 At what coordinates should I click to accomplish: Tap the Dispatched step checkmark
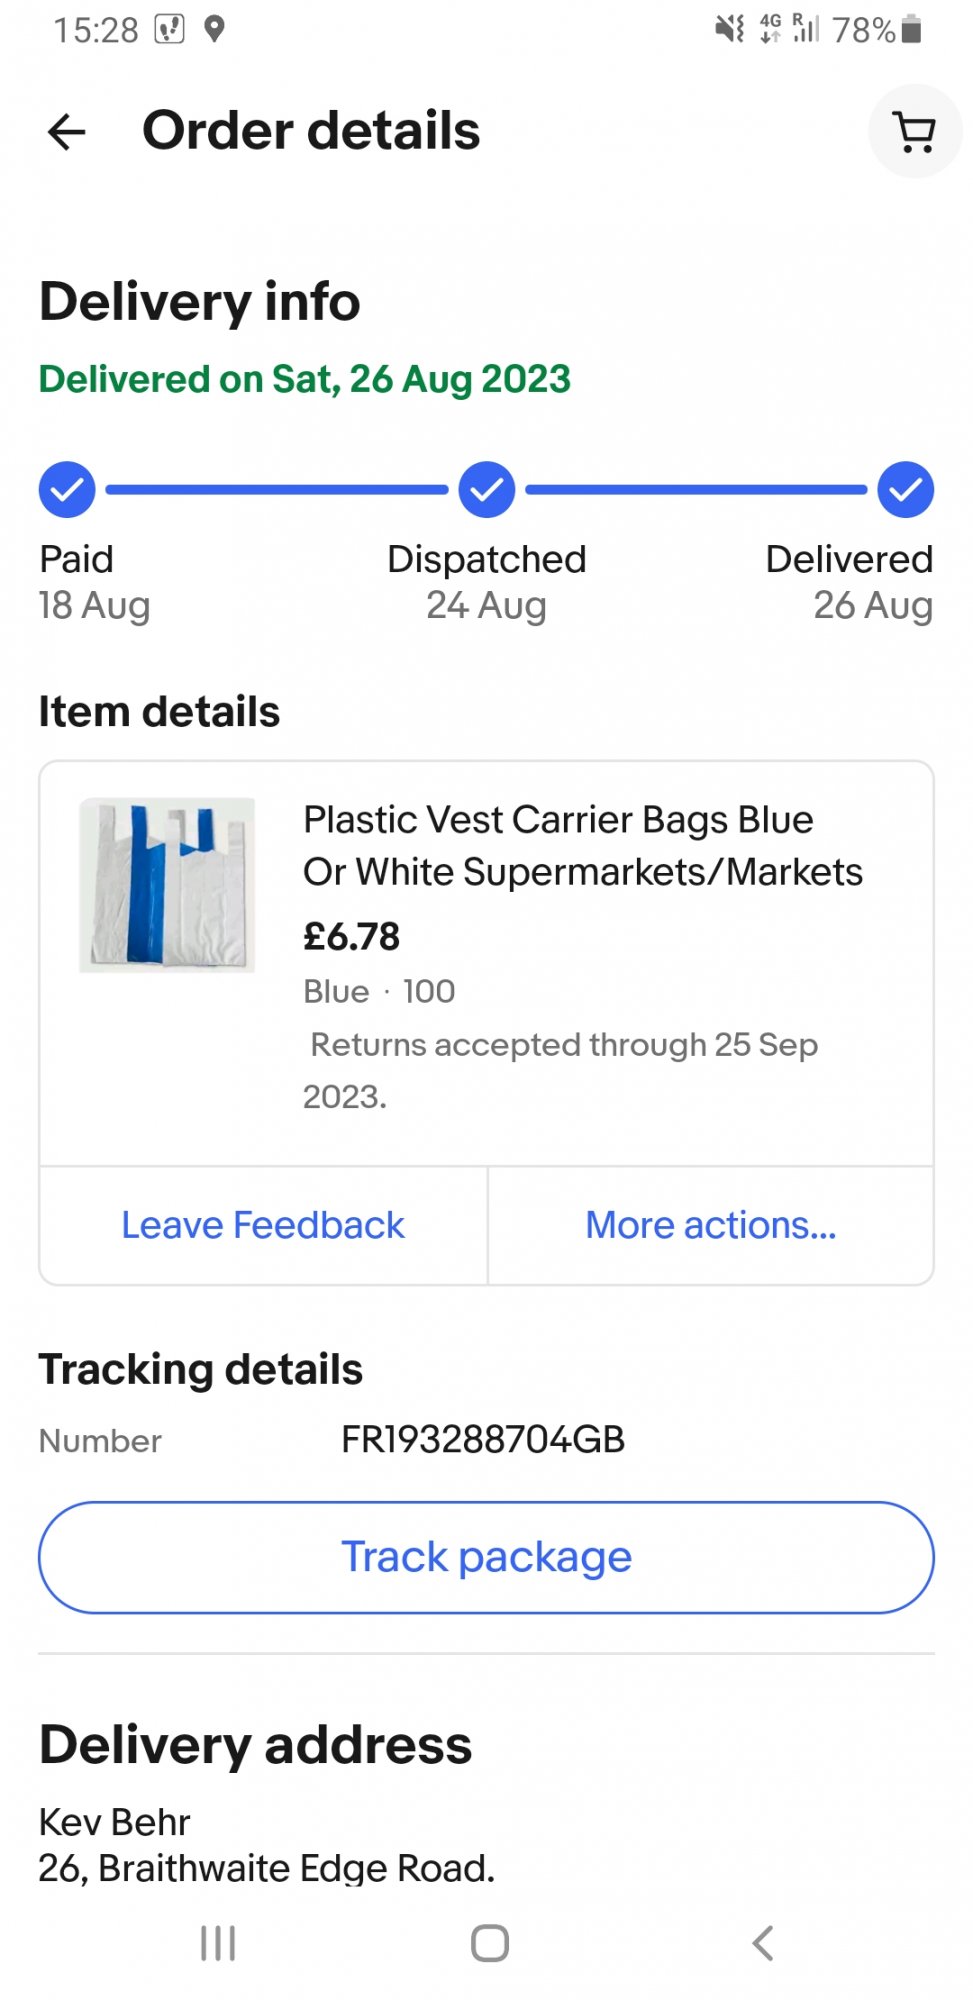click(x=486, y=490)
